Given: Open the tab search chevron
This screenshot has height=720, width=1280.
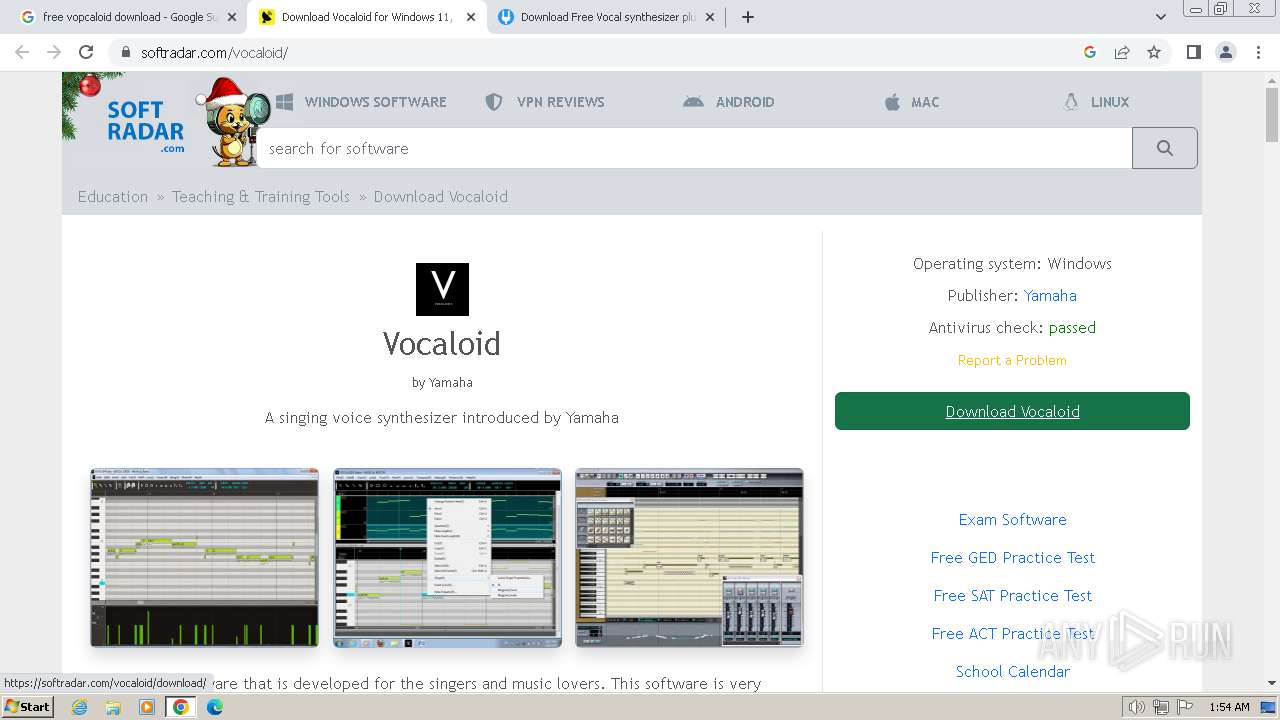Looking at the screenshot, I should tap(1161, 17).
